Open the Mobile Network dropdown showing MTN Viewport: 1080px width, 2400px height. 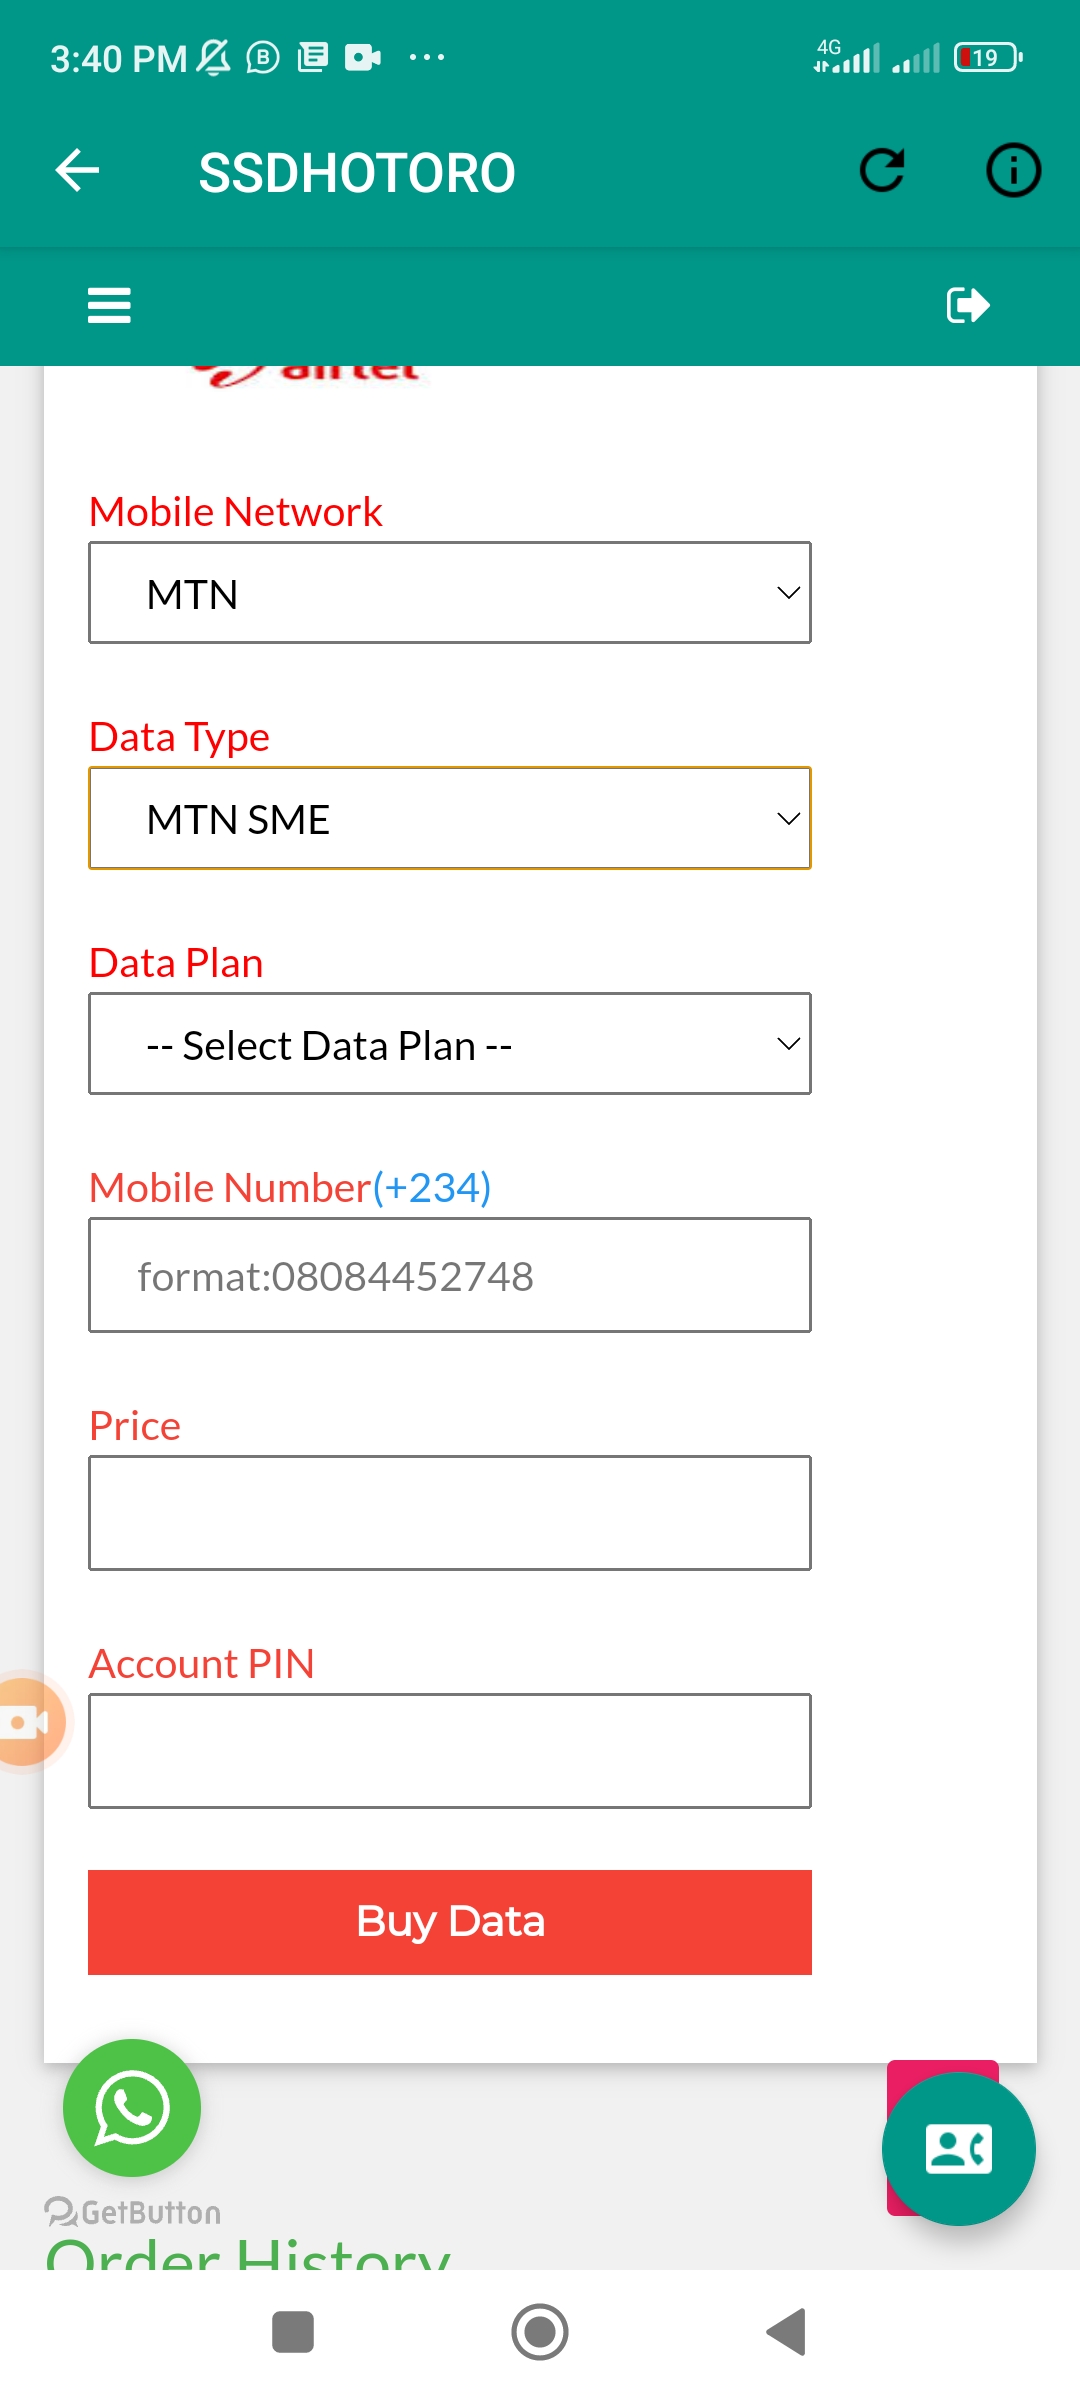coord(450,593)
